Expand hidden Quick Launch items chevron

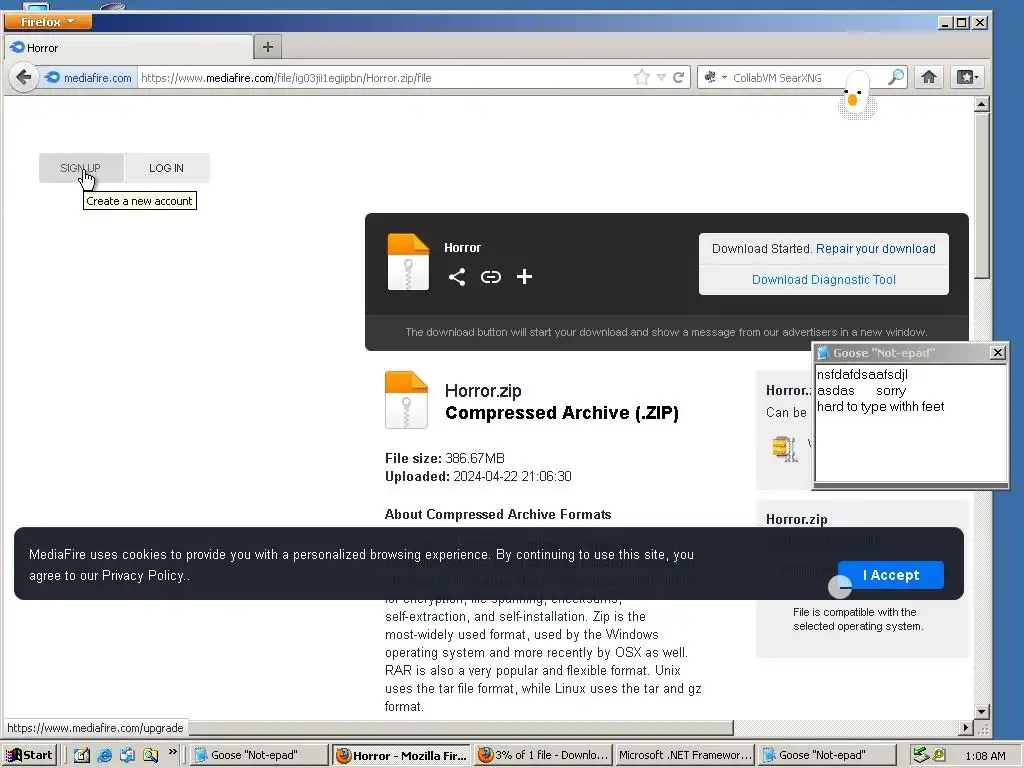click(x=172, y=752)
